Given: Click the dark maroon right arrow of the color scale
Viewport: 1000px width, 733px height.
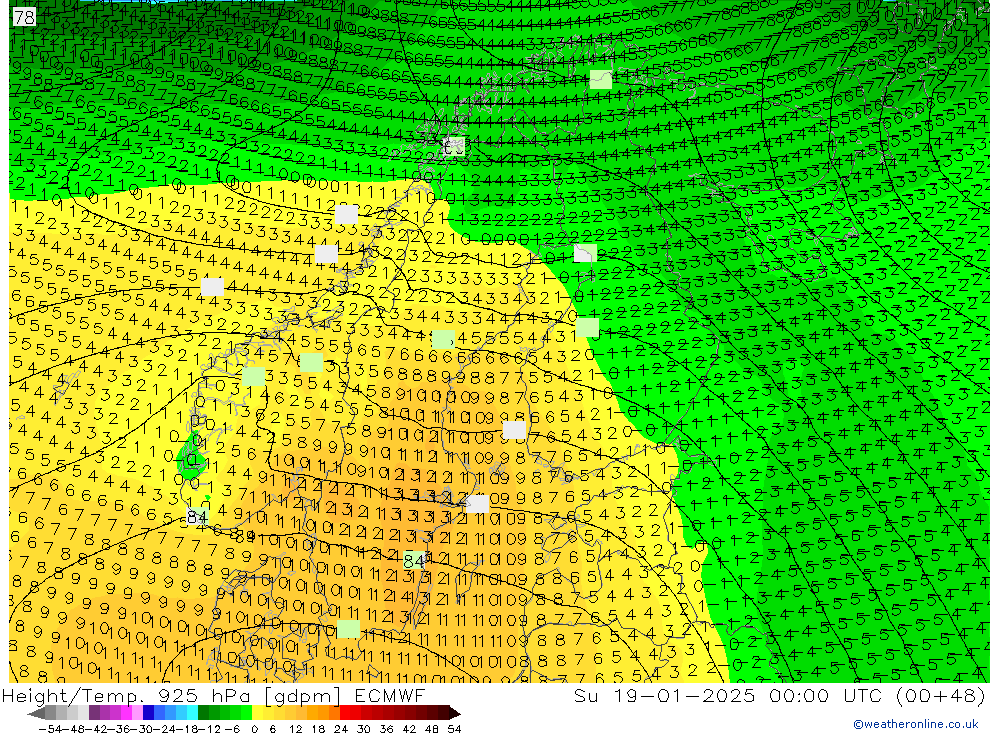Looking at the screenshot, I should point(455,713).
